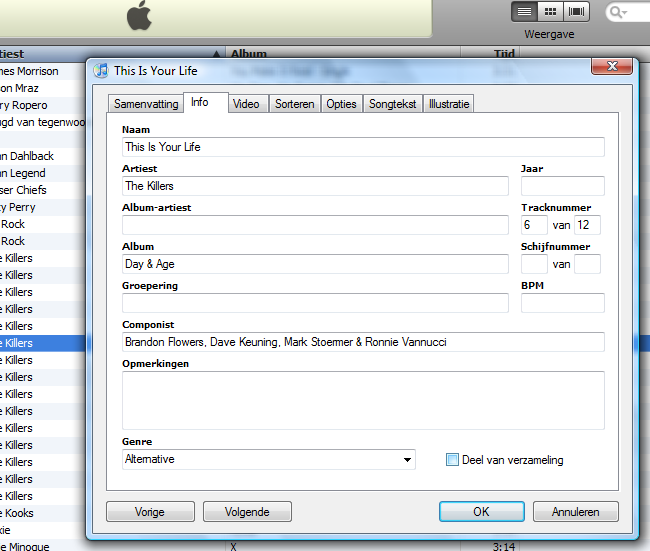
Task: Click the Vorige button
Action: coord(150,512)
